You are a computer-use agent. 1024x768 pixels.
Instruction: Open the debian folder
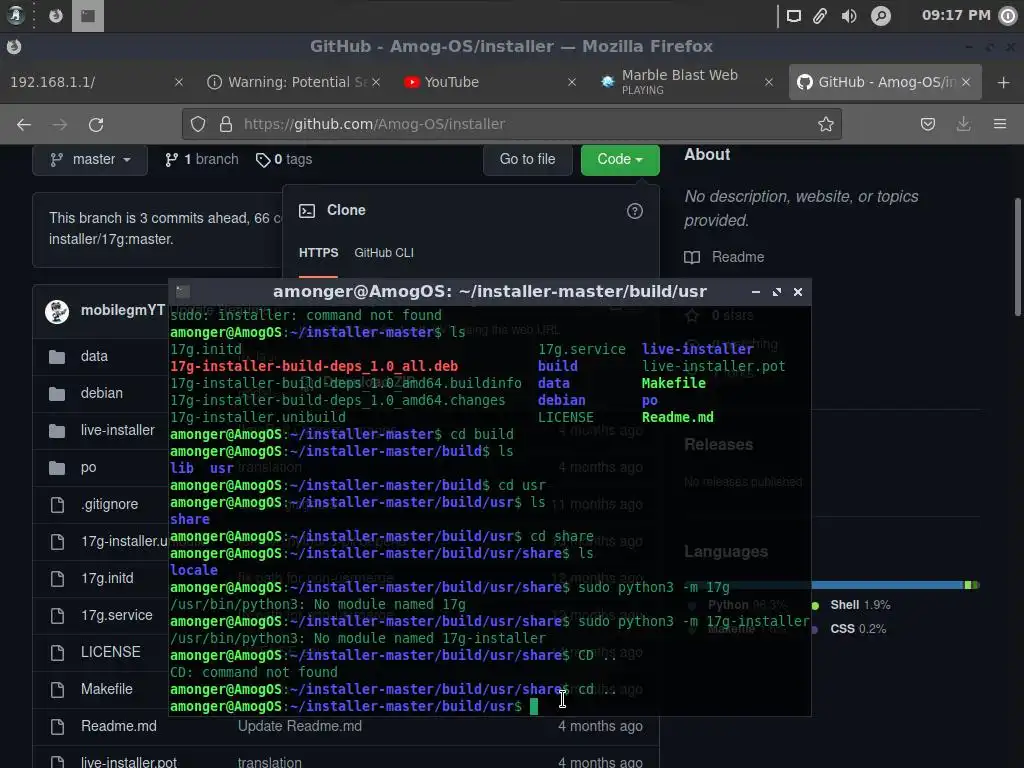101,393
